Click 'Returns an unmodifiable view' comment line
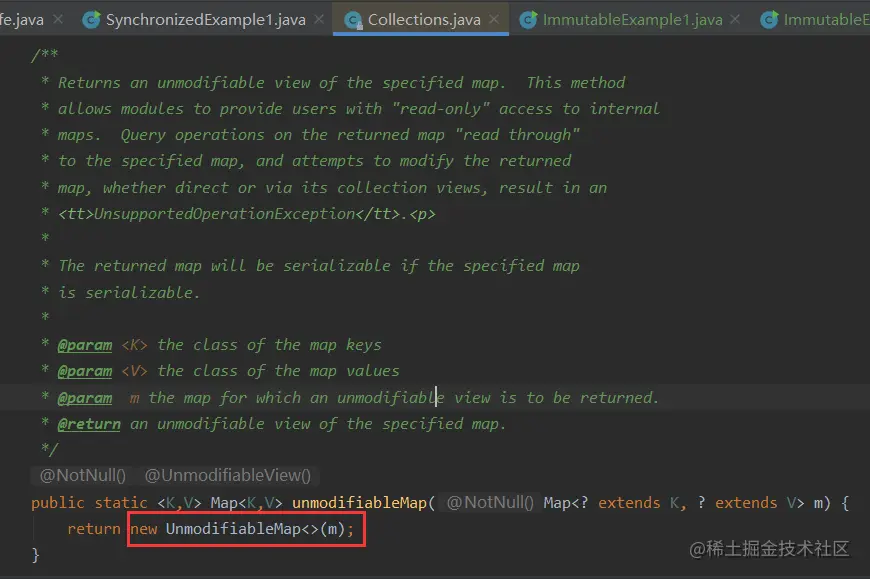The image size is (870, 579). (x=341, y=83)
